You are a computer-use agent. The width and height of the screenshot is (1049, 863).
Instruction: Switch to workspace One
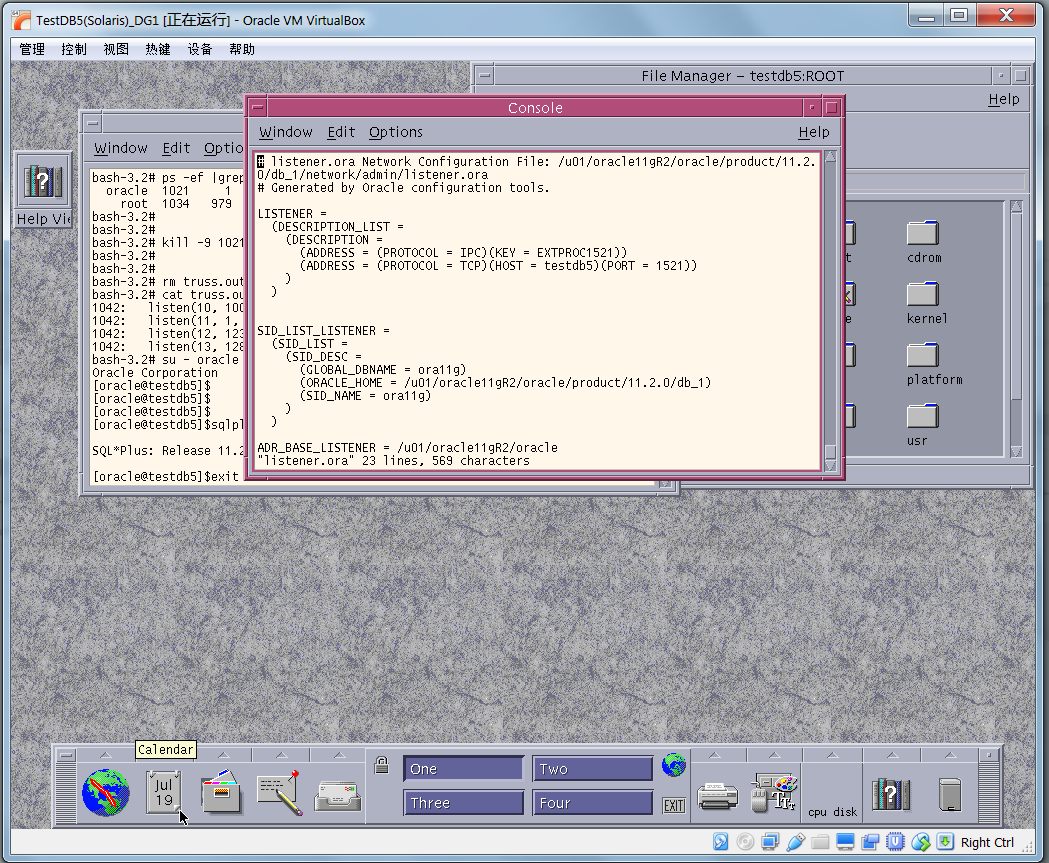tap(463, 769)
